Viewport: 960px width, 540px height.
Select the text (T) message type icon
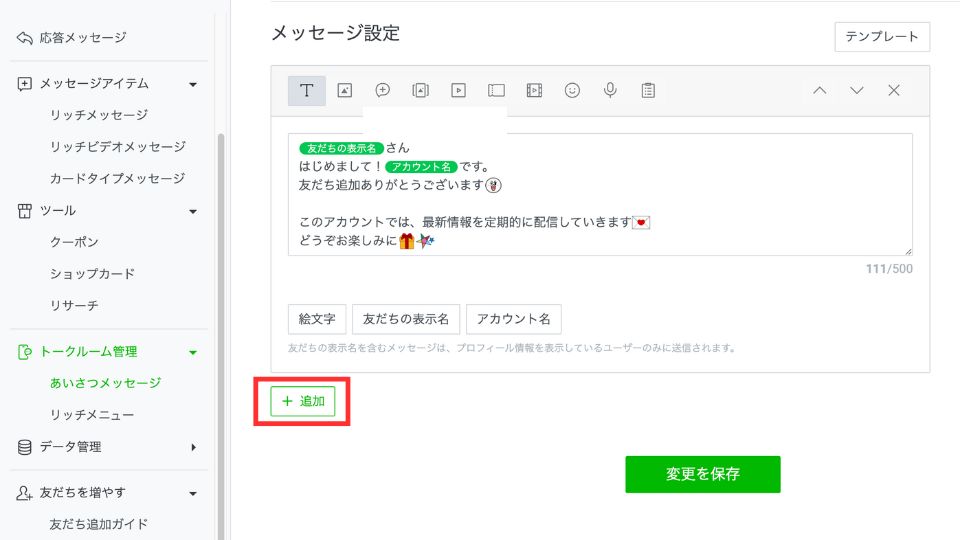[306, 91]
